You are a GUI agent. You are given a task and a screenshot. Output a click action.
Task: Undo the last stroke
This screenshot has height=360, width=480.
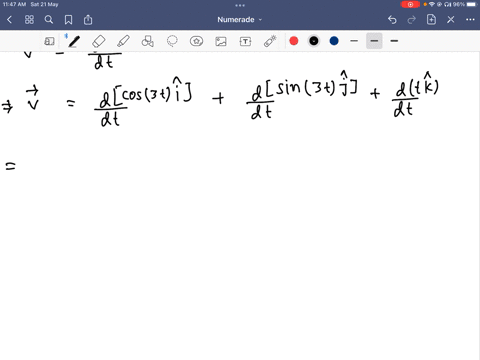392,20
